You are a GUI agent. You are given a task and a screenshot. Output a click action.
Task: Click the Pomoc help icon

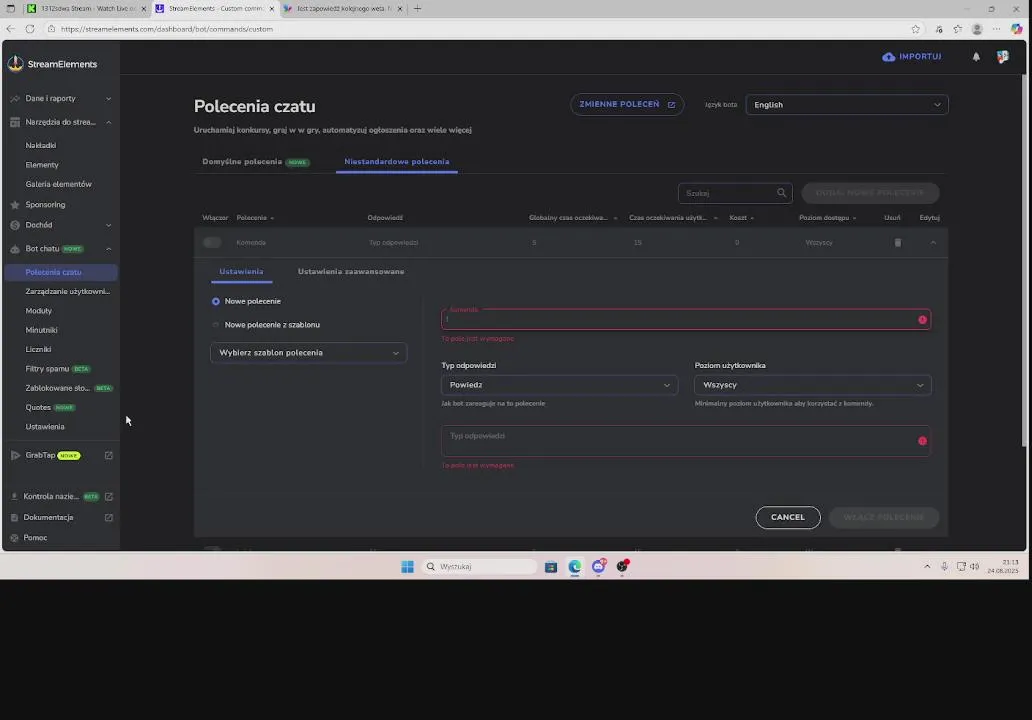click(x=14, y=538)
